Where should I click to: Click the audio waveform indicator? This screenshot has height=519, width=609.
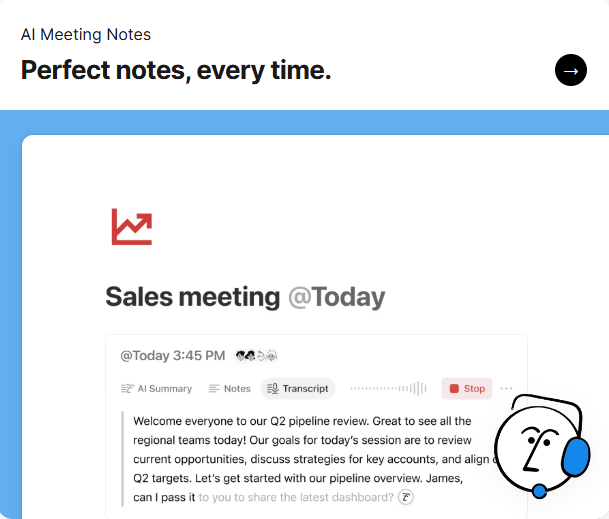[x=388, y=389]
